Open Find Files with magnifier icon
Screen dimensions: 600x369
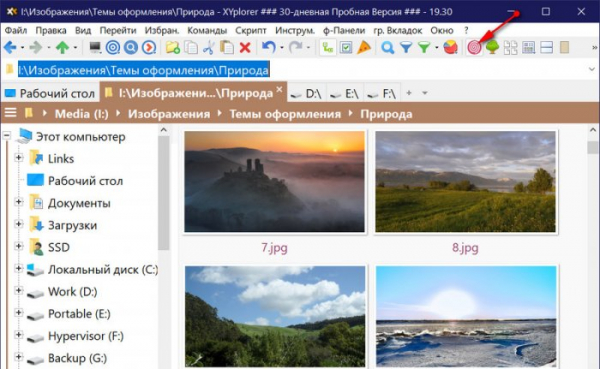[388, 47]
